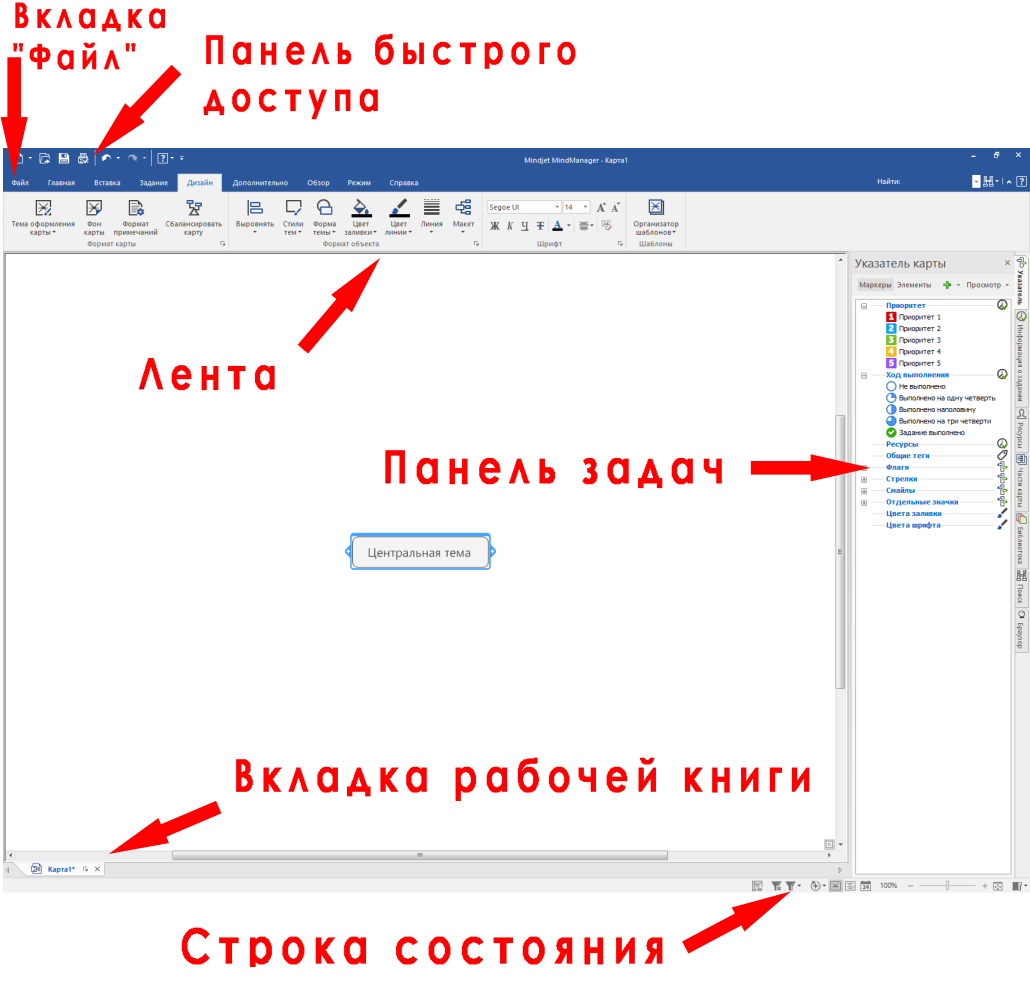Screen dimensions: 1030x988
Task: Toggle bold (Ж) text formatting
Action: (x=494, y=226)
